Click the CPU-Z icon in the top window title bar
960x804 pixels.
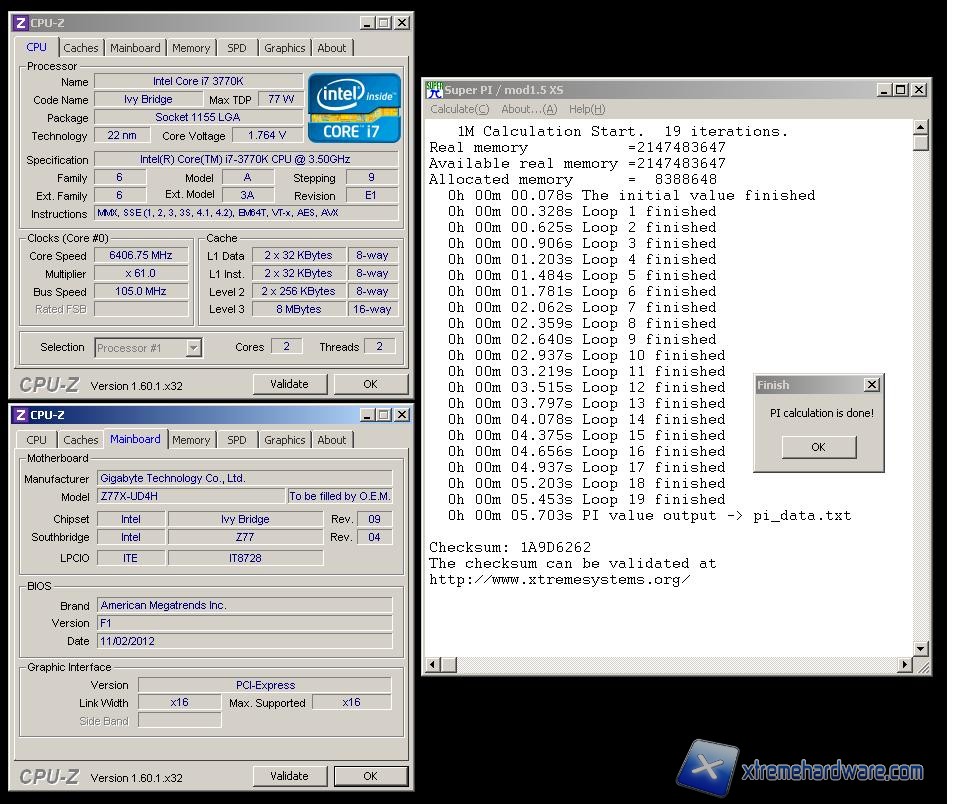21,22
